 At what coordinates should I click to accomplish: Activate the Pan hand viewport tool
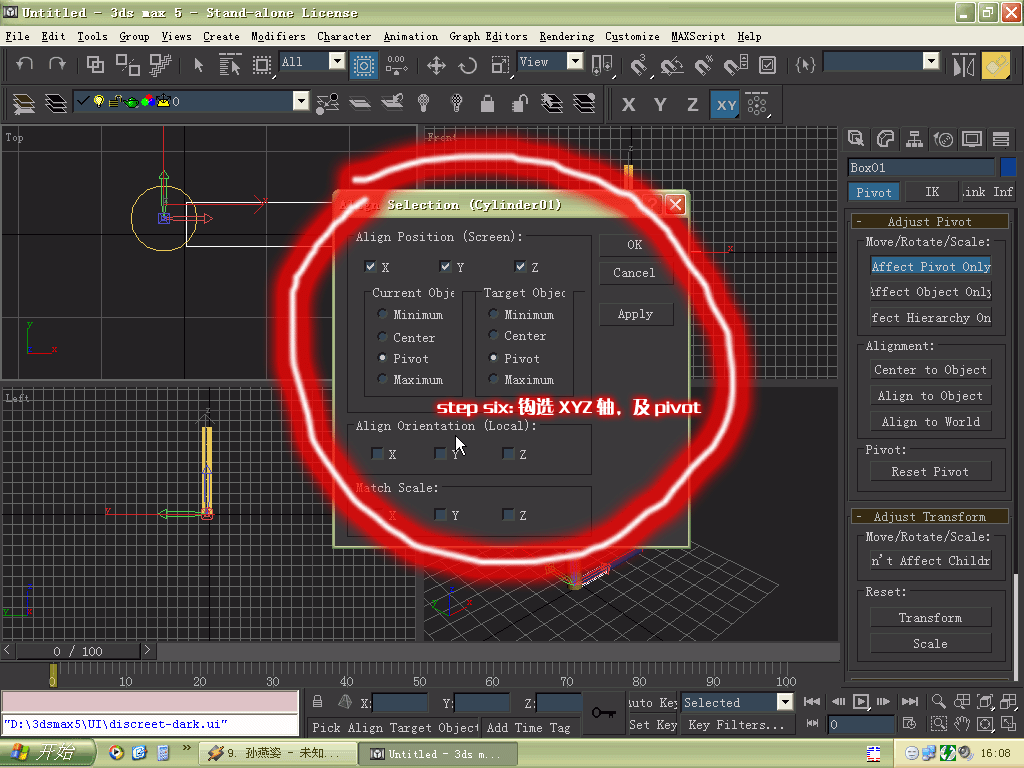[x=962, y=724]
